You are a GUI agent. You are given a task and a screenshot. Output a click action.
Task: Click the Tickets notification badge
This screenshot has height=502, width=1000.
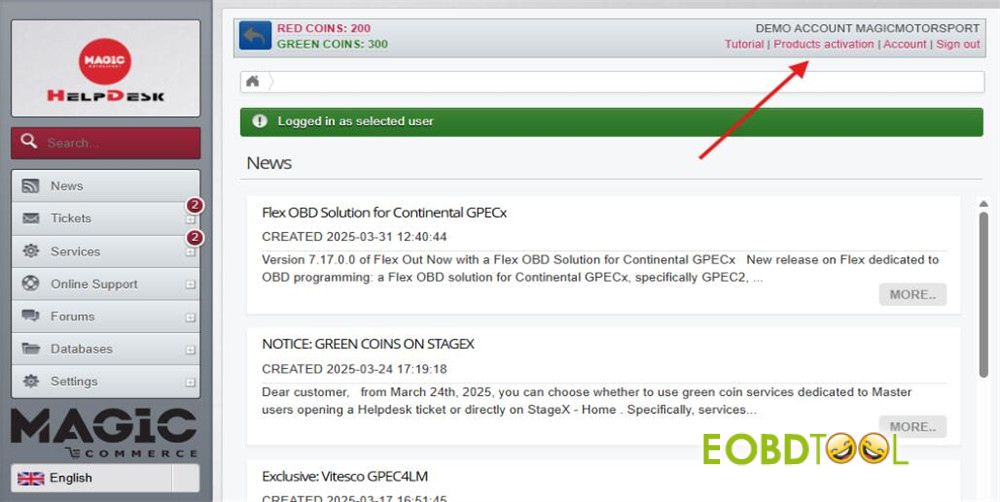coord(195,205)
